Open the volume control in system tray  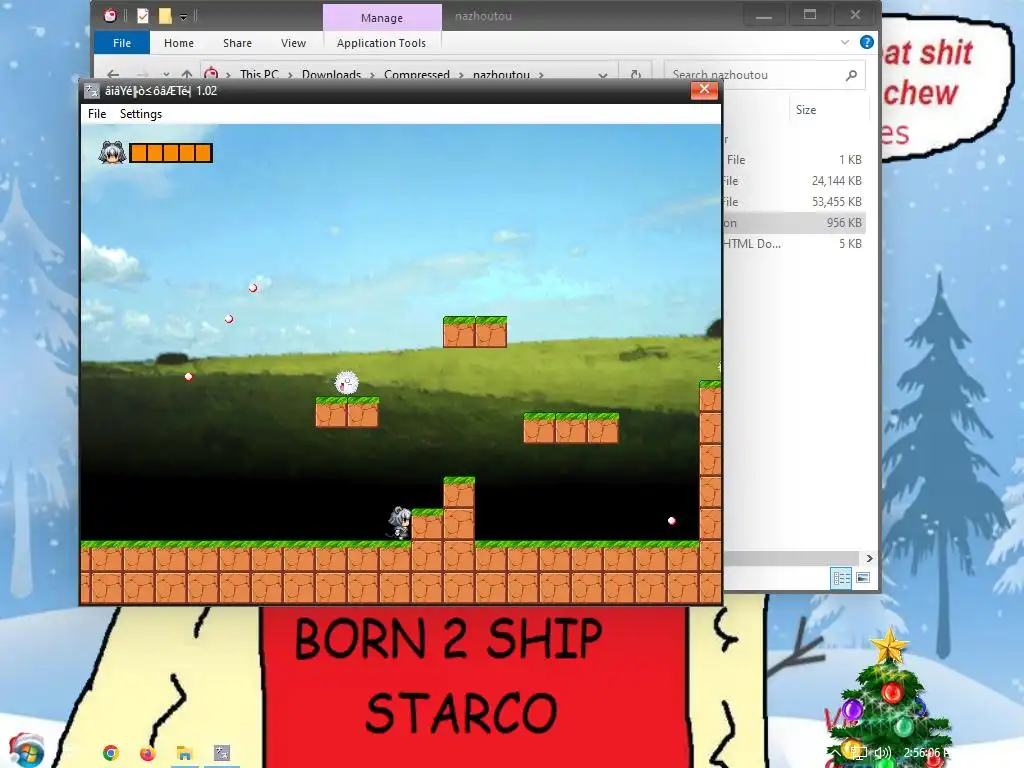[x=883, y=753]
